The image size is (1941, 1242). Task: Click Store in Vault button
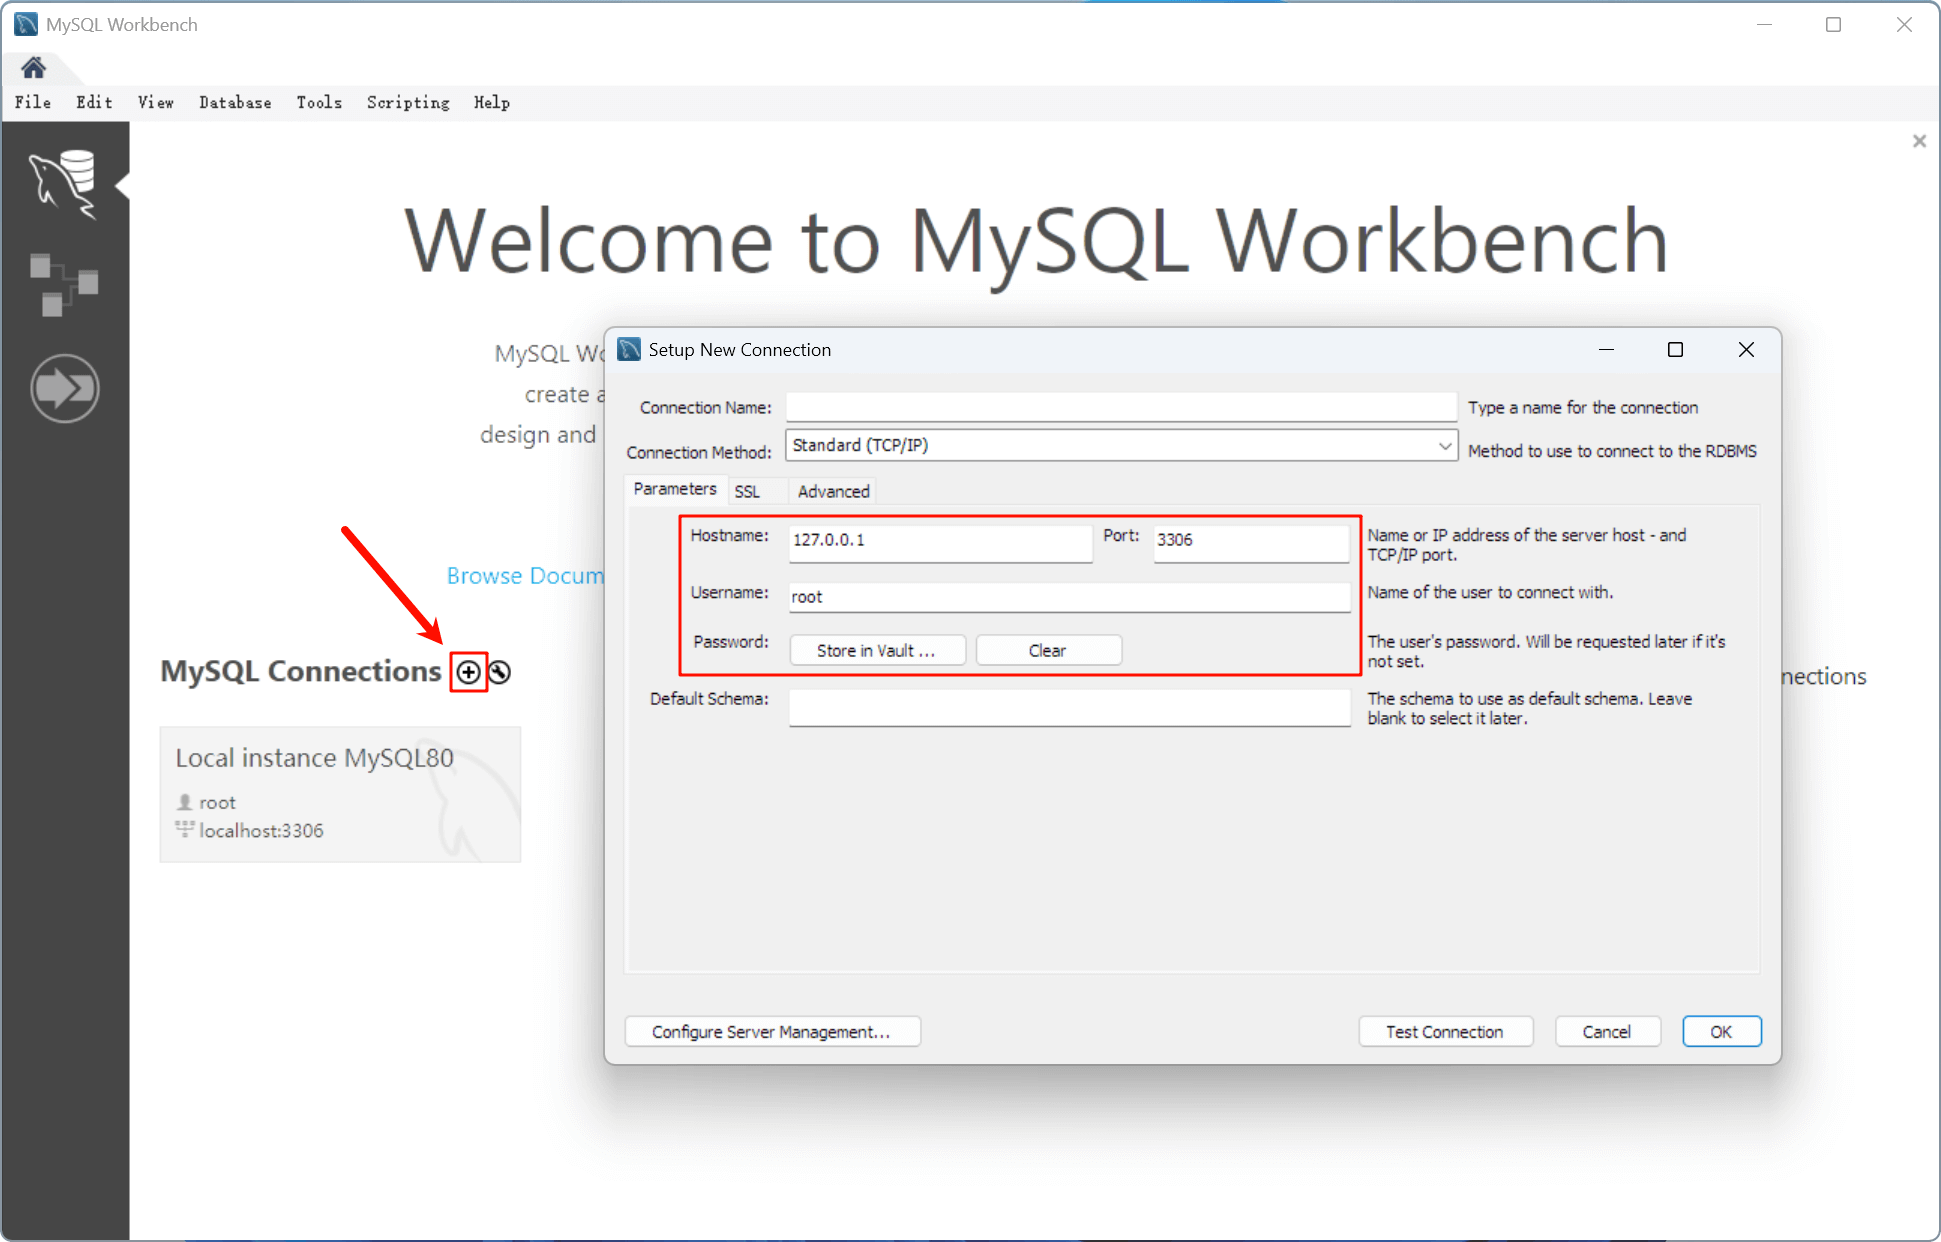[877, 650]
